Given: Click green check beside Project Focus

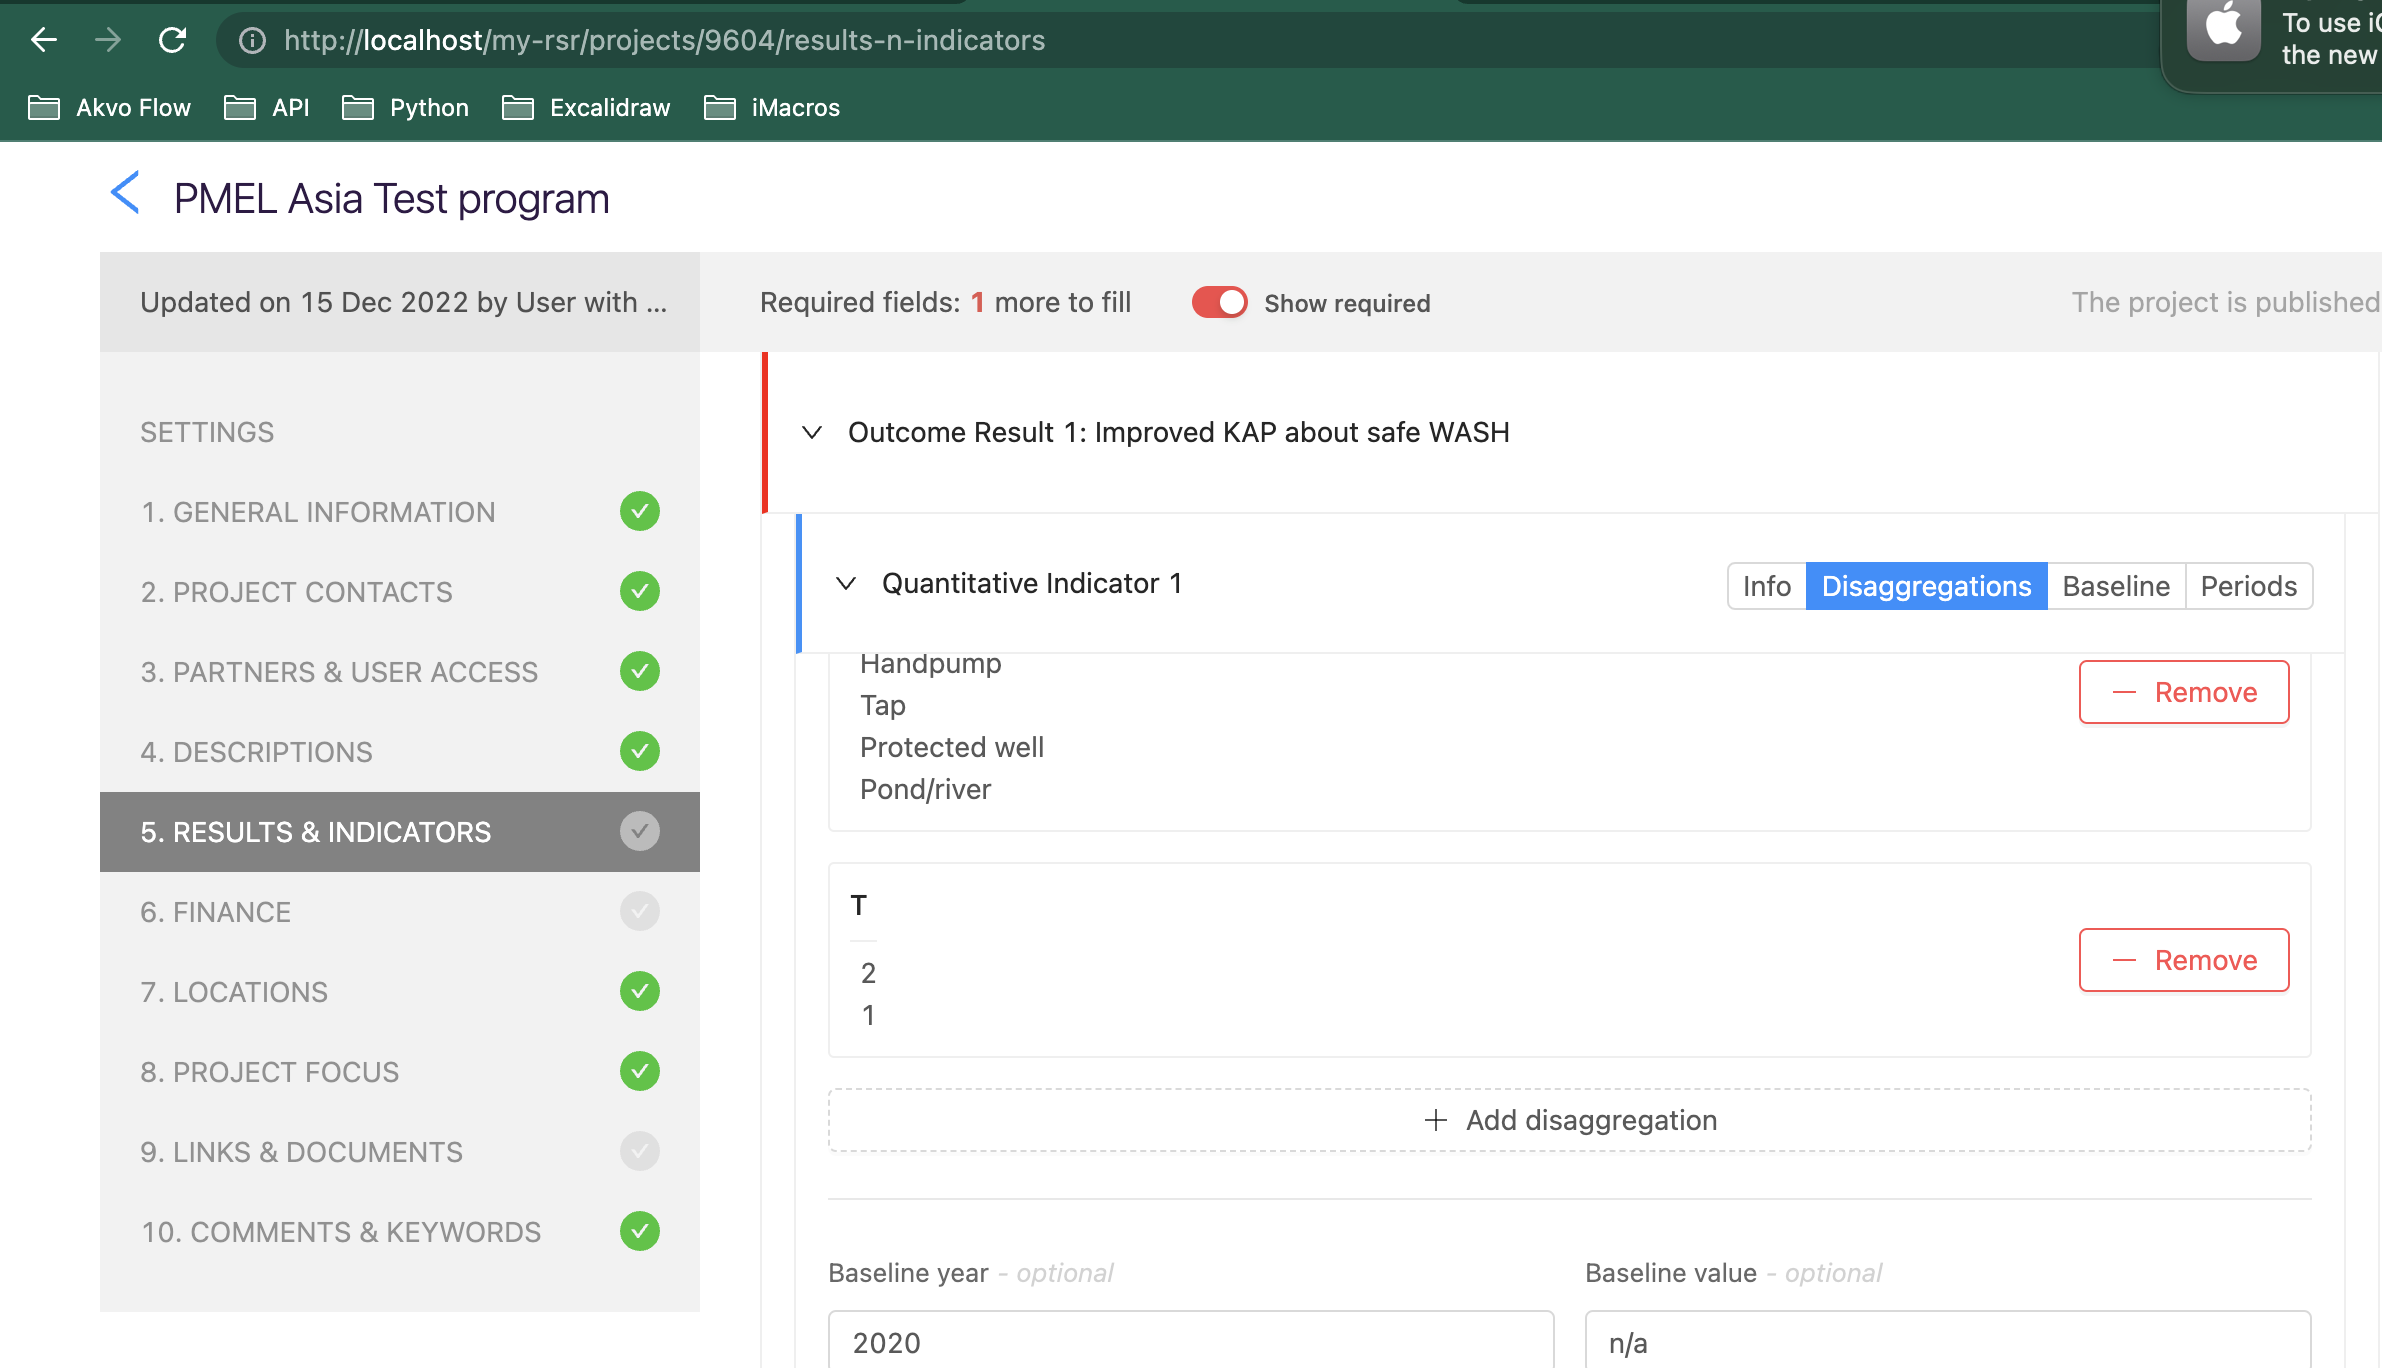Looking at the screenshot, I should (639, 1071).
